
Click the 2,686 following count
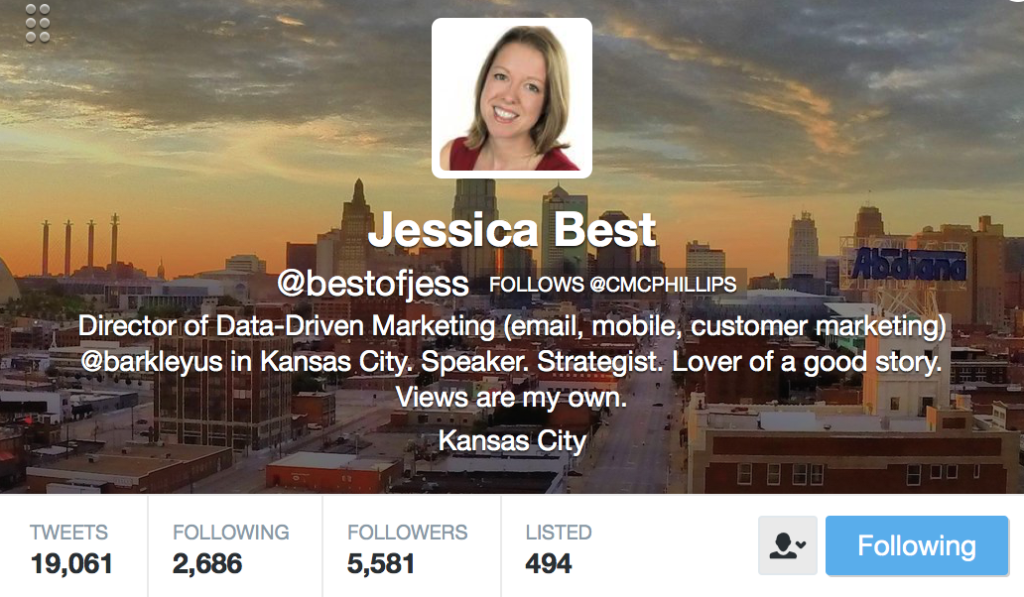point(207,564)
